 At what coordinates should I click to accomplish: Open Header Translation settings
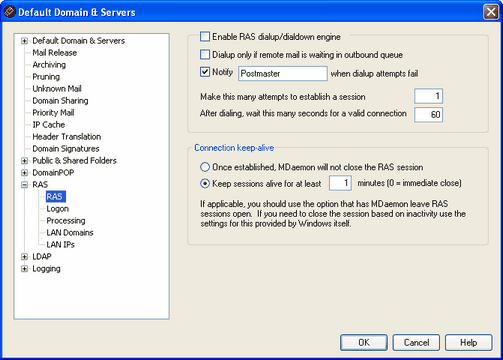(67, 137)
